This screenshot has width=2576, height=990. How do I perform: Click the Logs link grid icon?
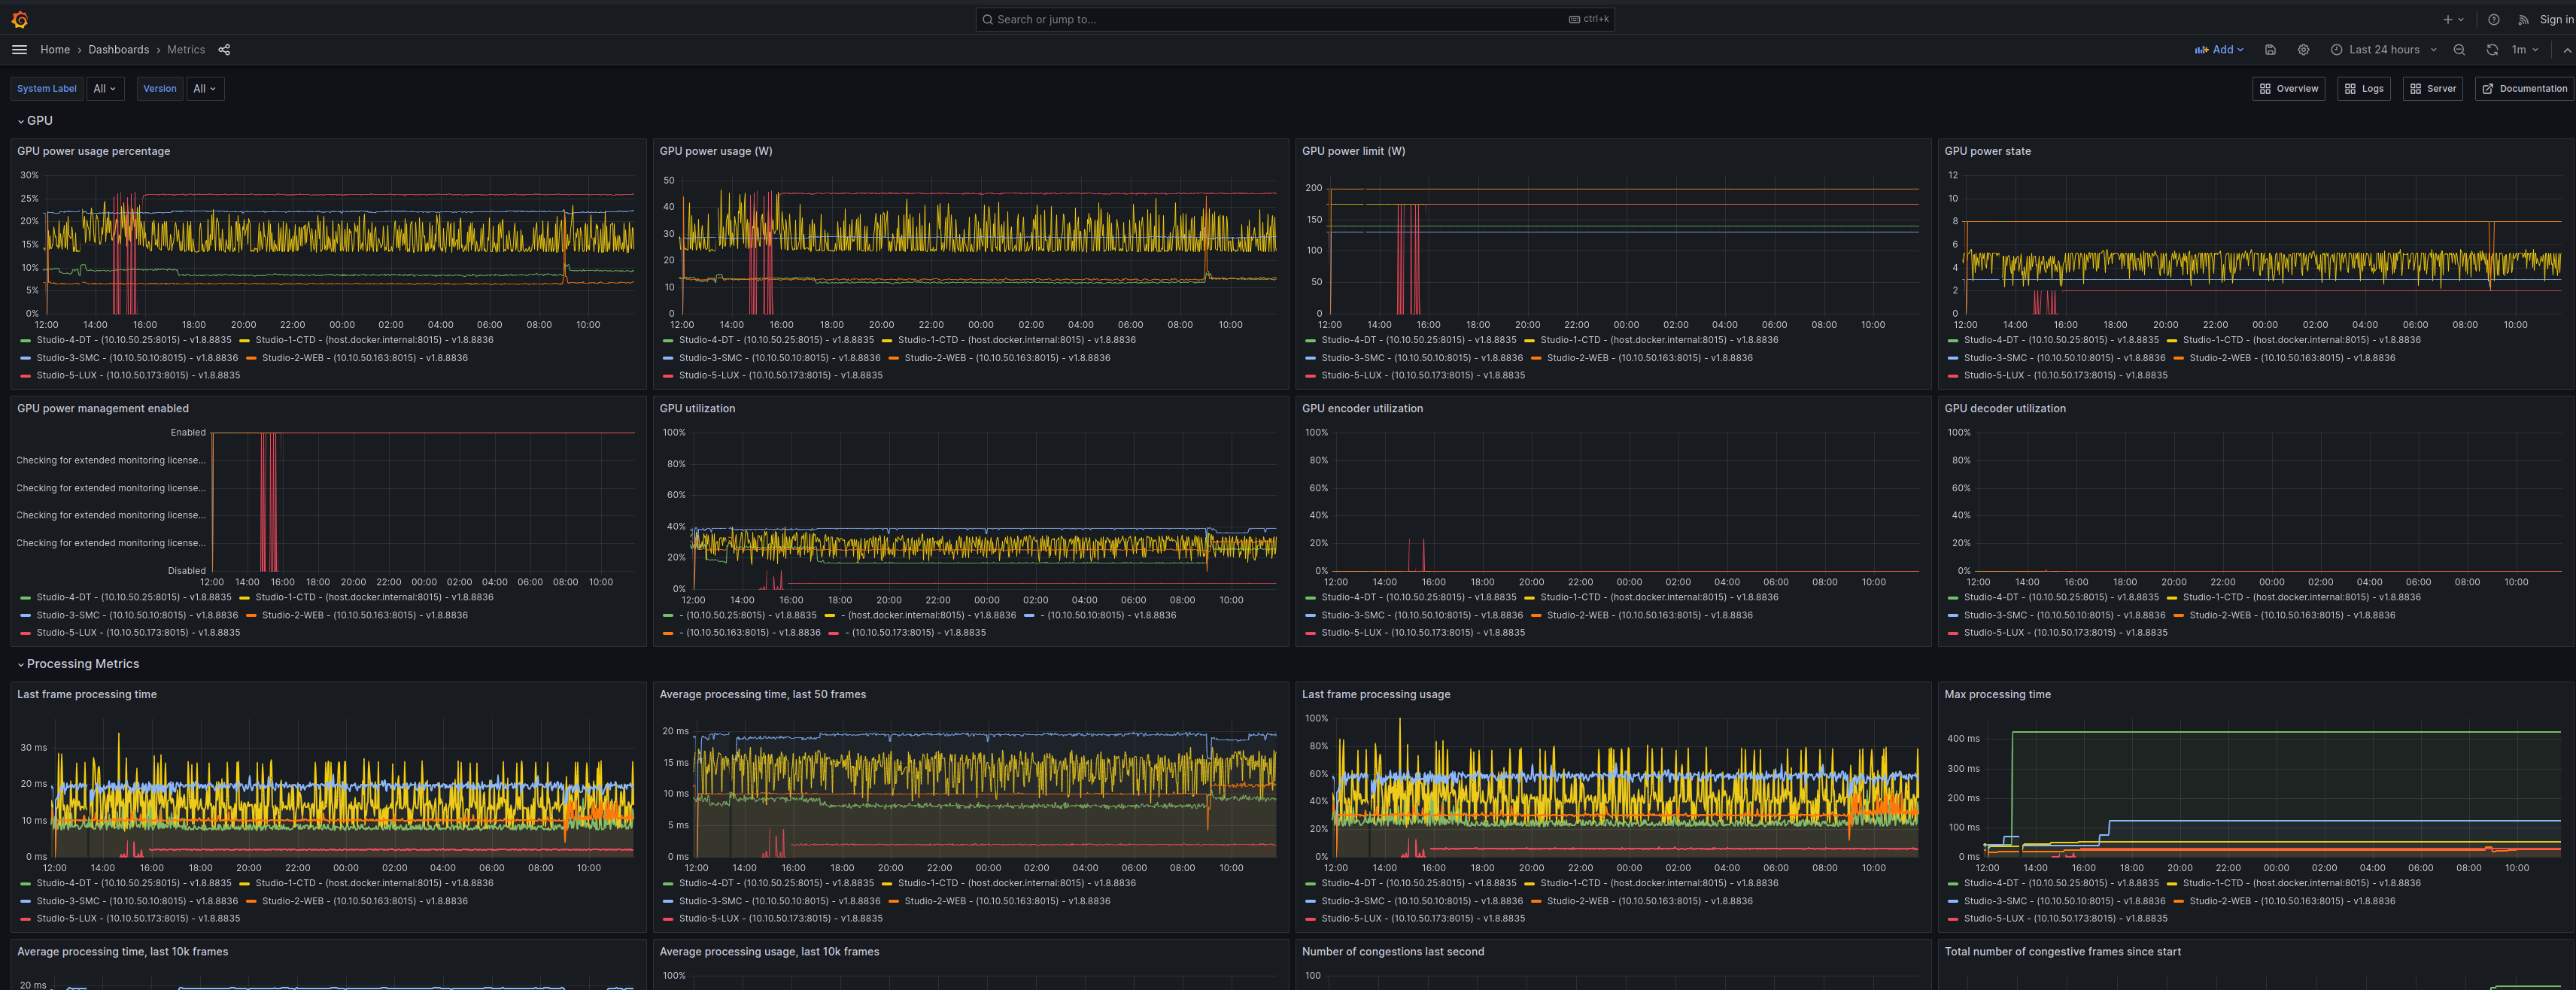pyautogui.click(x=2350, y=88)
